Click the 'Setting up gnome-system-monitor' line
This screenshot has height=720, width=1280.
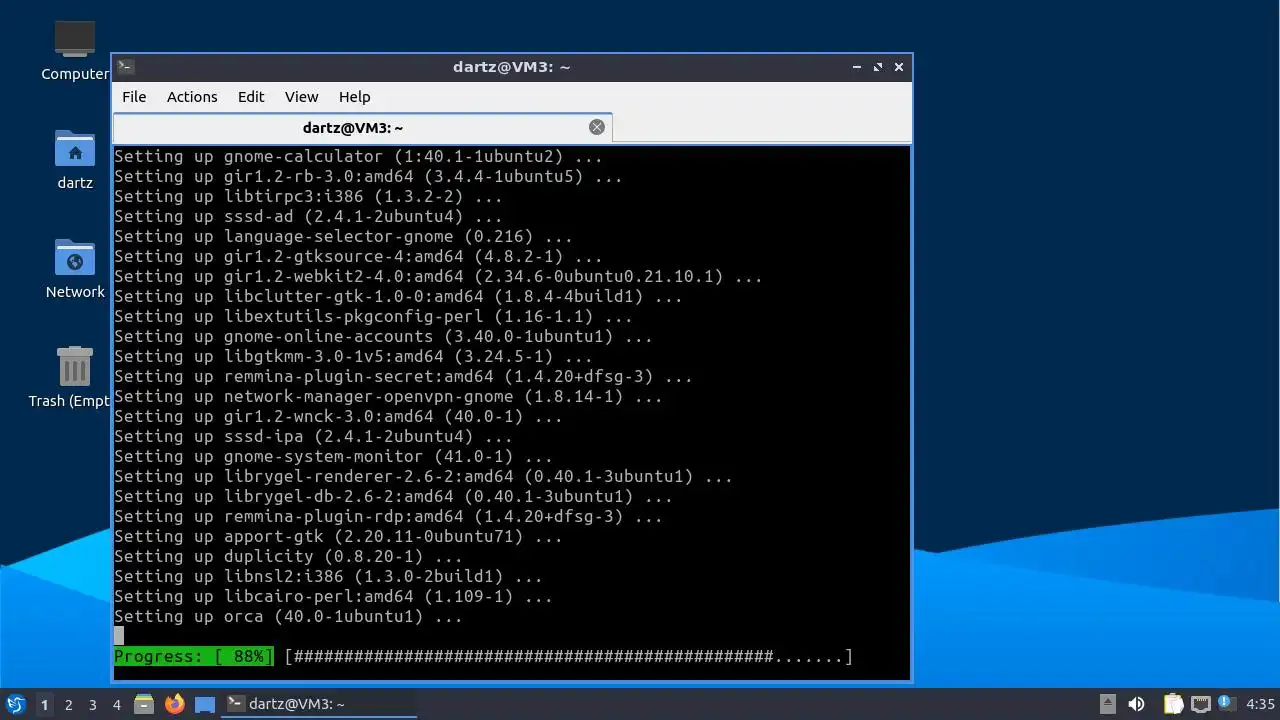point(333,456)
